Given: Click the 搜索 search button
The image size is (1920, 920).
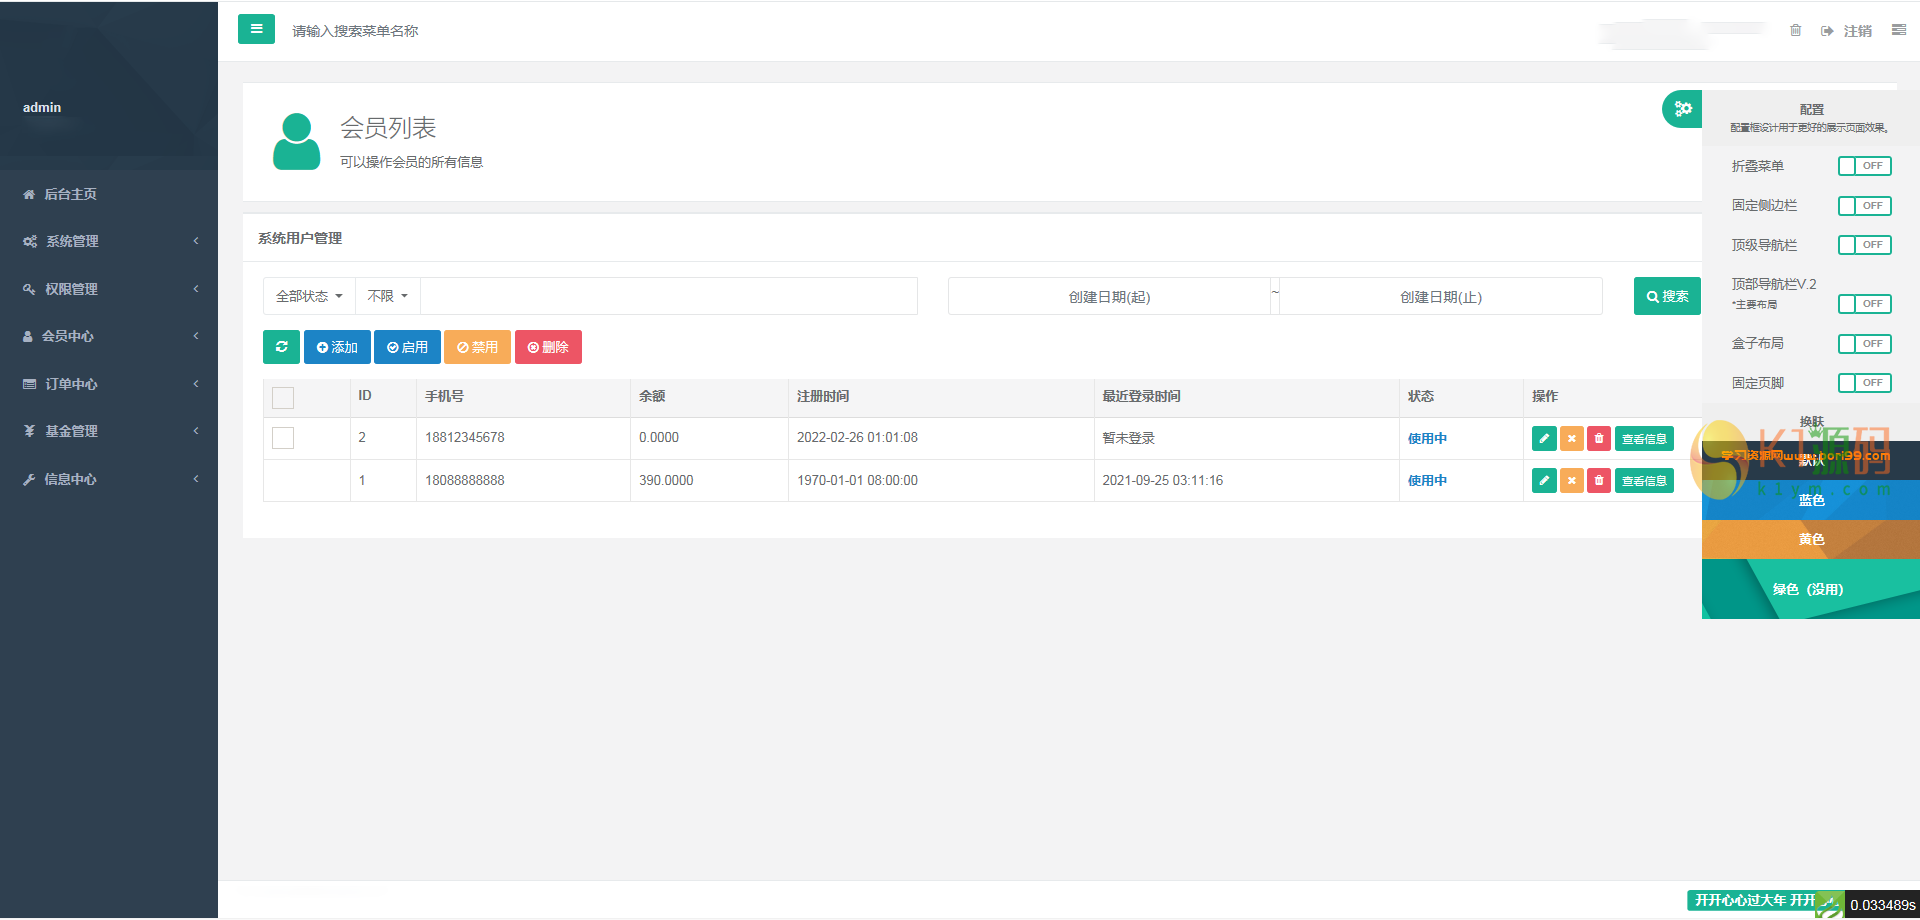Looking at the screenshot, I should click(x=1667, y=296).
